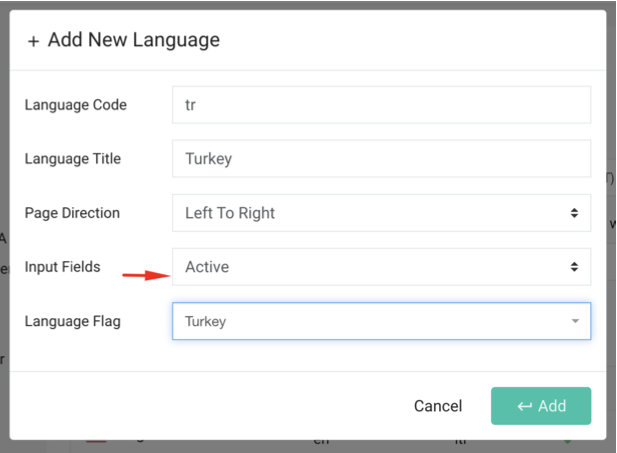Image resolution: width=617 pixels, height=453 pixels.
Task: Click the Left To Right selector arrows
Action: point(574,213)
